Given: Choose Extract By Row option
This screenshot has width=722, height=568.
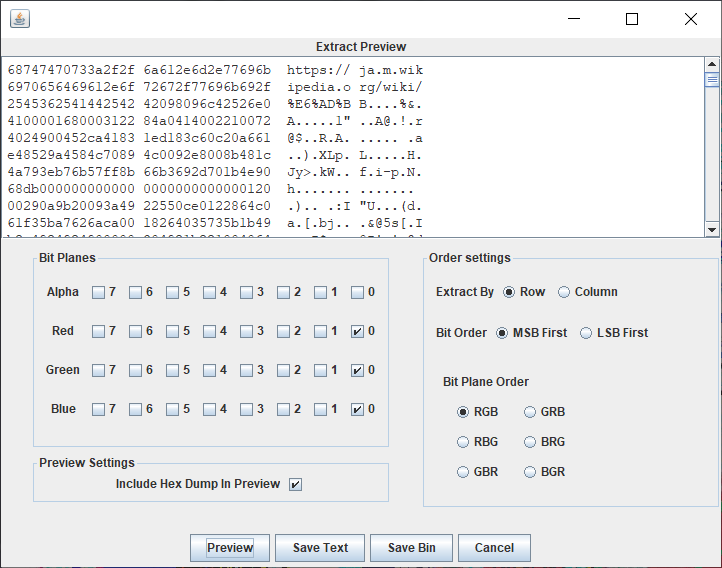Looking at the screenshot, I should pos(509,292).
